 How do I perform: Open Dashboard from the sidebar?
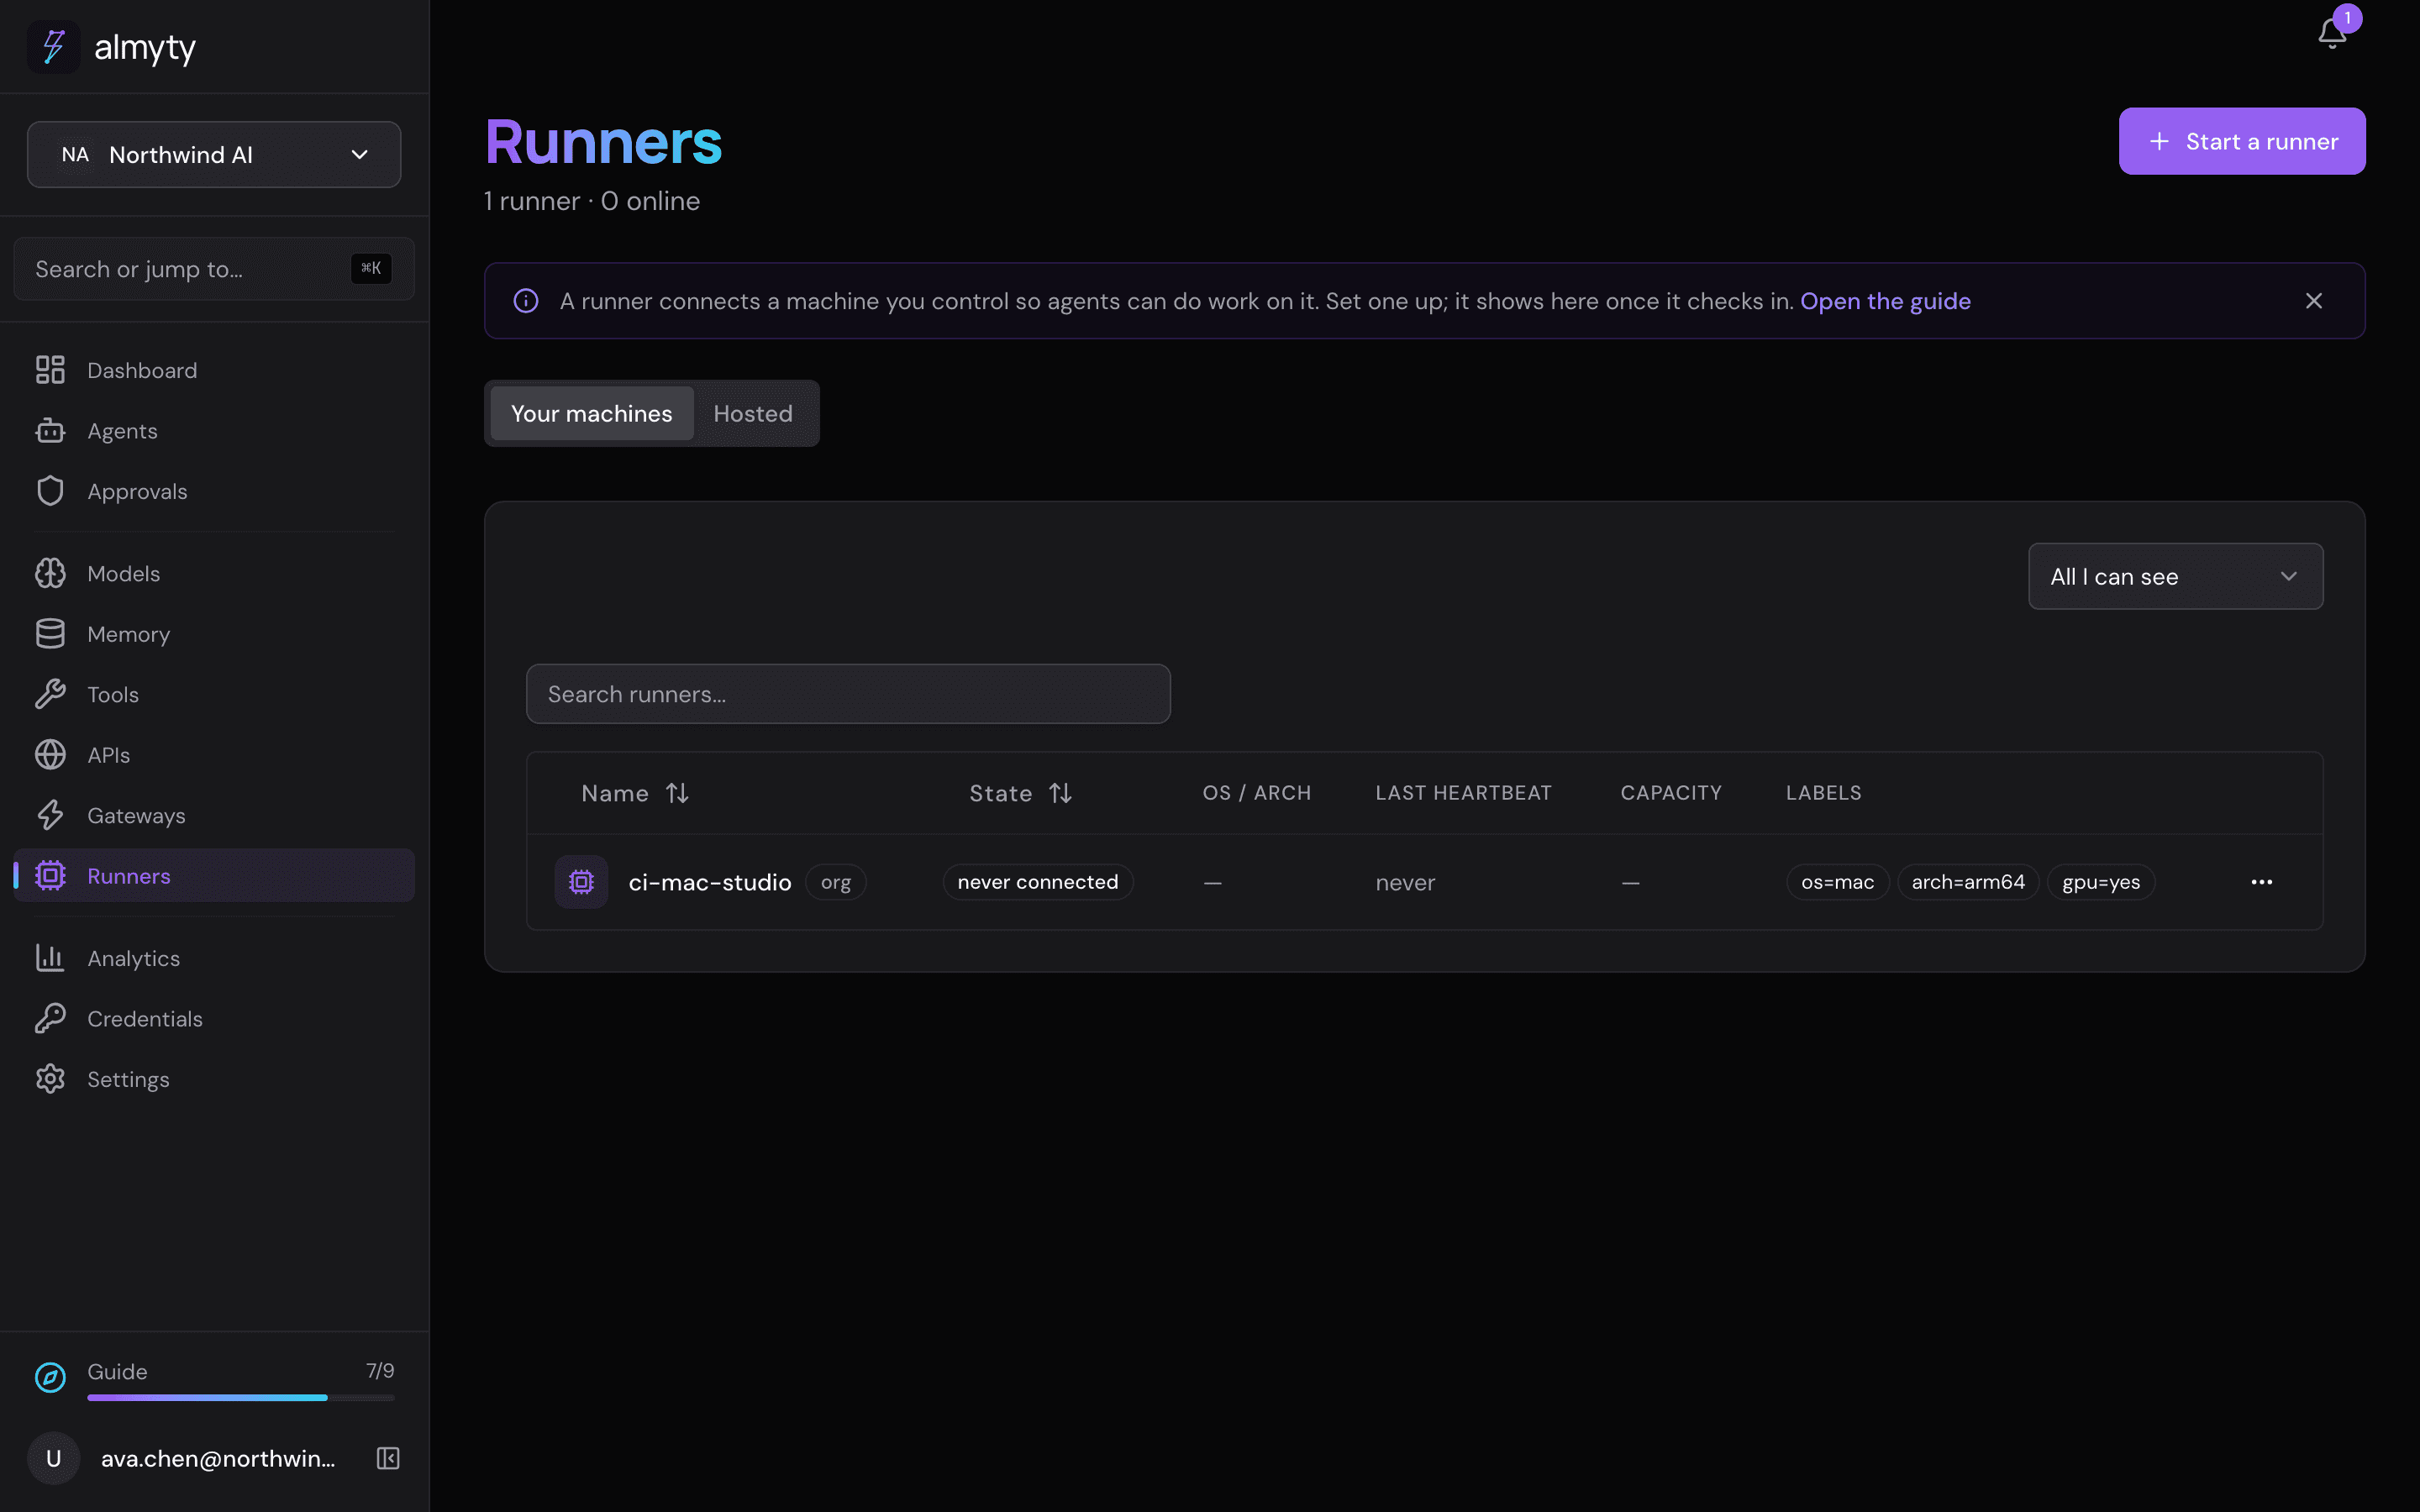[214, 370]
